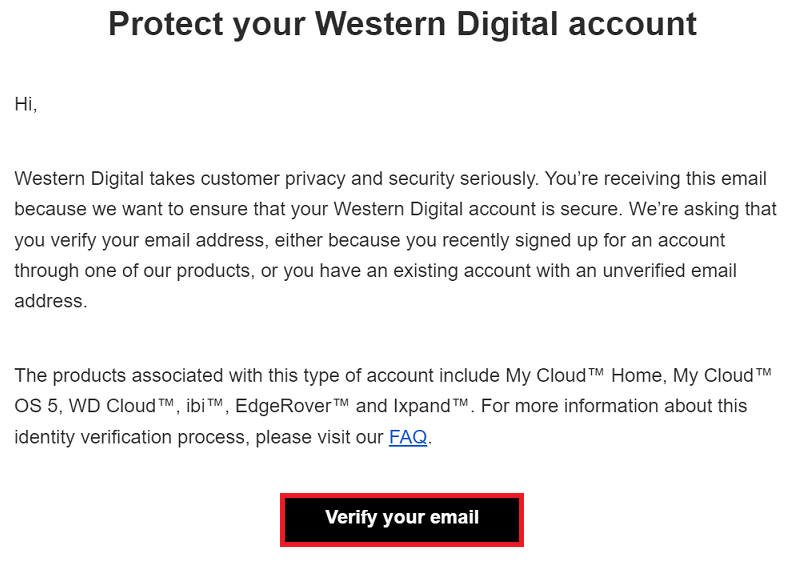Click the OS 5 text
The width and height of the screenshot is (786, 579).
[x=36, y=406]
